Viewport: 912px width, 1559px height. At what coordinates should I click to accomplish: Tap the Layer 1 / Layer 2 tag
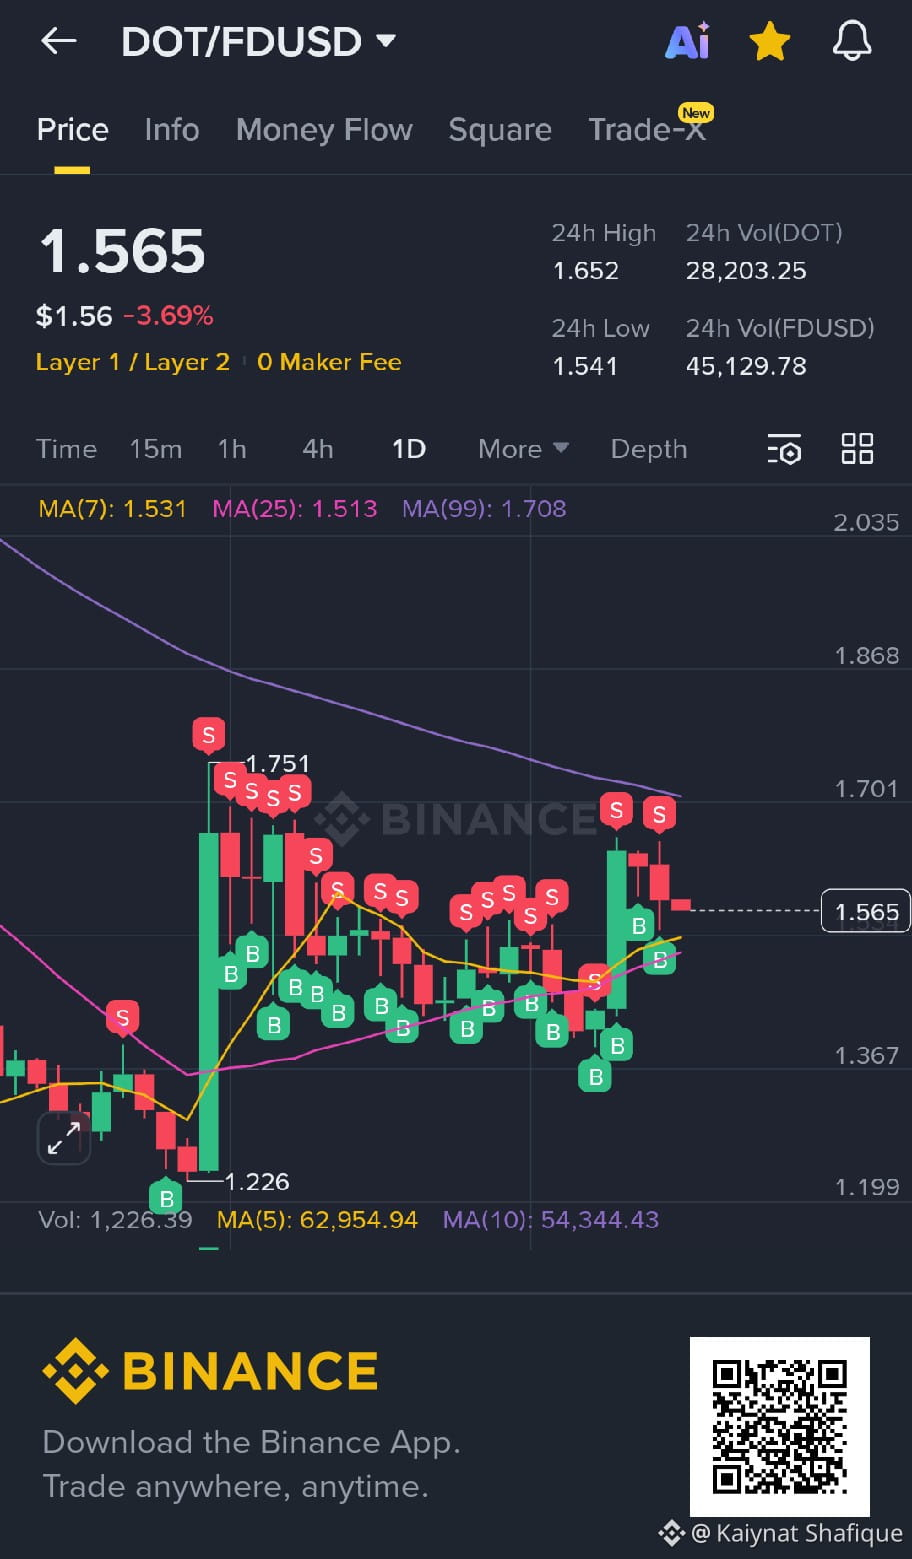pyautogui.click(x=133, y=362)
